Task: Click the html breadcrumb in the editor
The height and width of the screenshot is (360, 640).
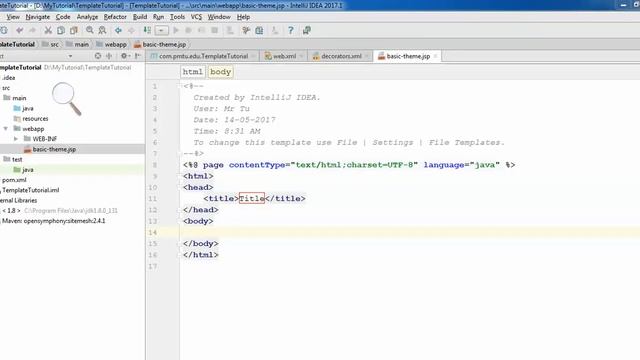Action: click(x=192, y=72)
